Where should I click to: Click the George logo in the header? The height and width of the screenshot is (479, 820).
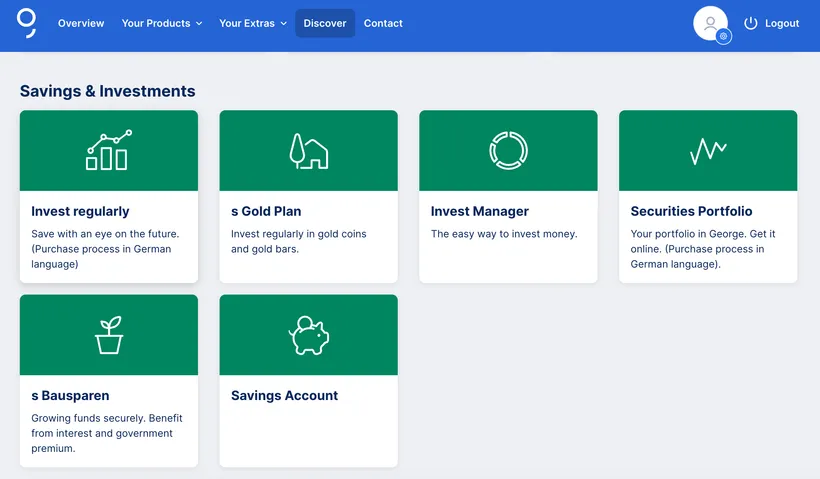click(27, 23)
